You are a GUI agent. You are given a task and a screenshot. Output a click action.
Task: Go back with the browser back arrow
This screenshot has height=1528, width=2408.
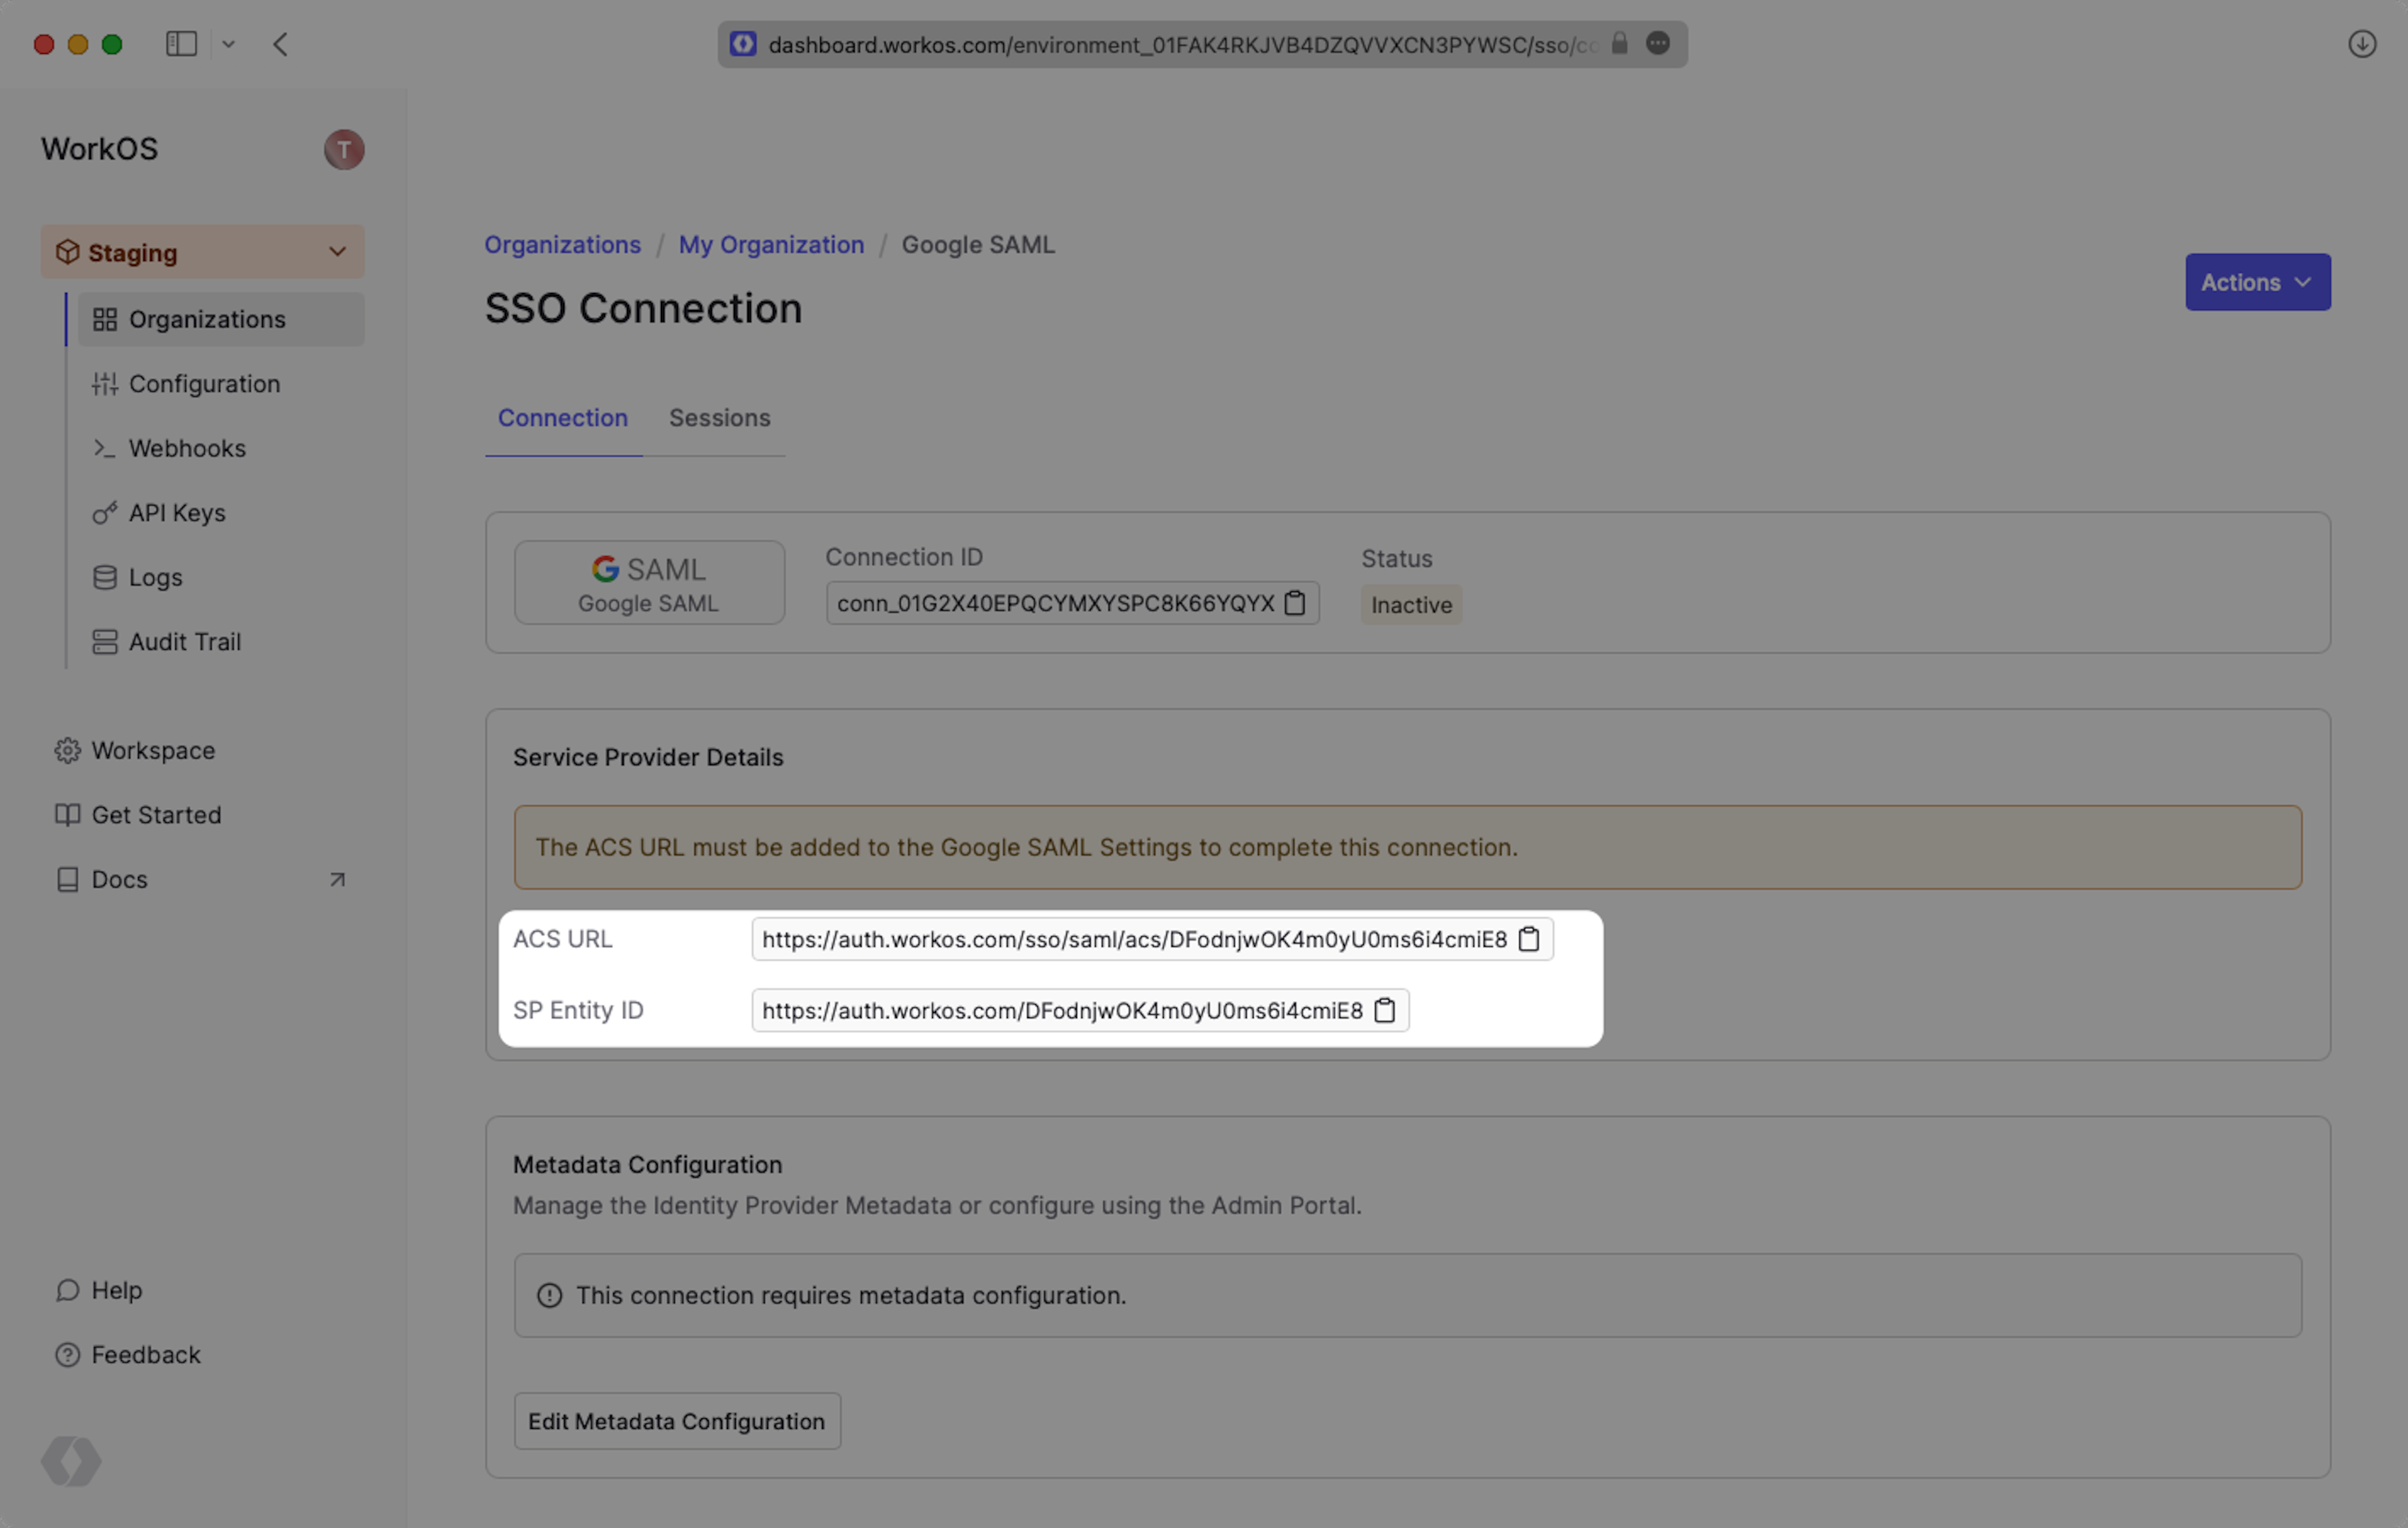click(281, 44)
